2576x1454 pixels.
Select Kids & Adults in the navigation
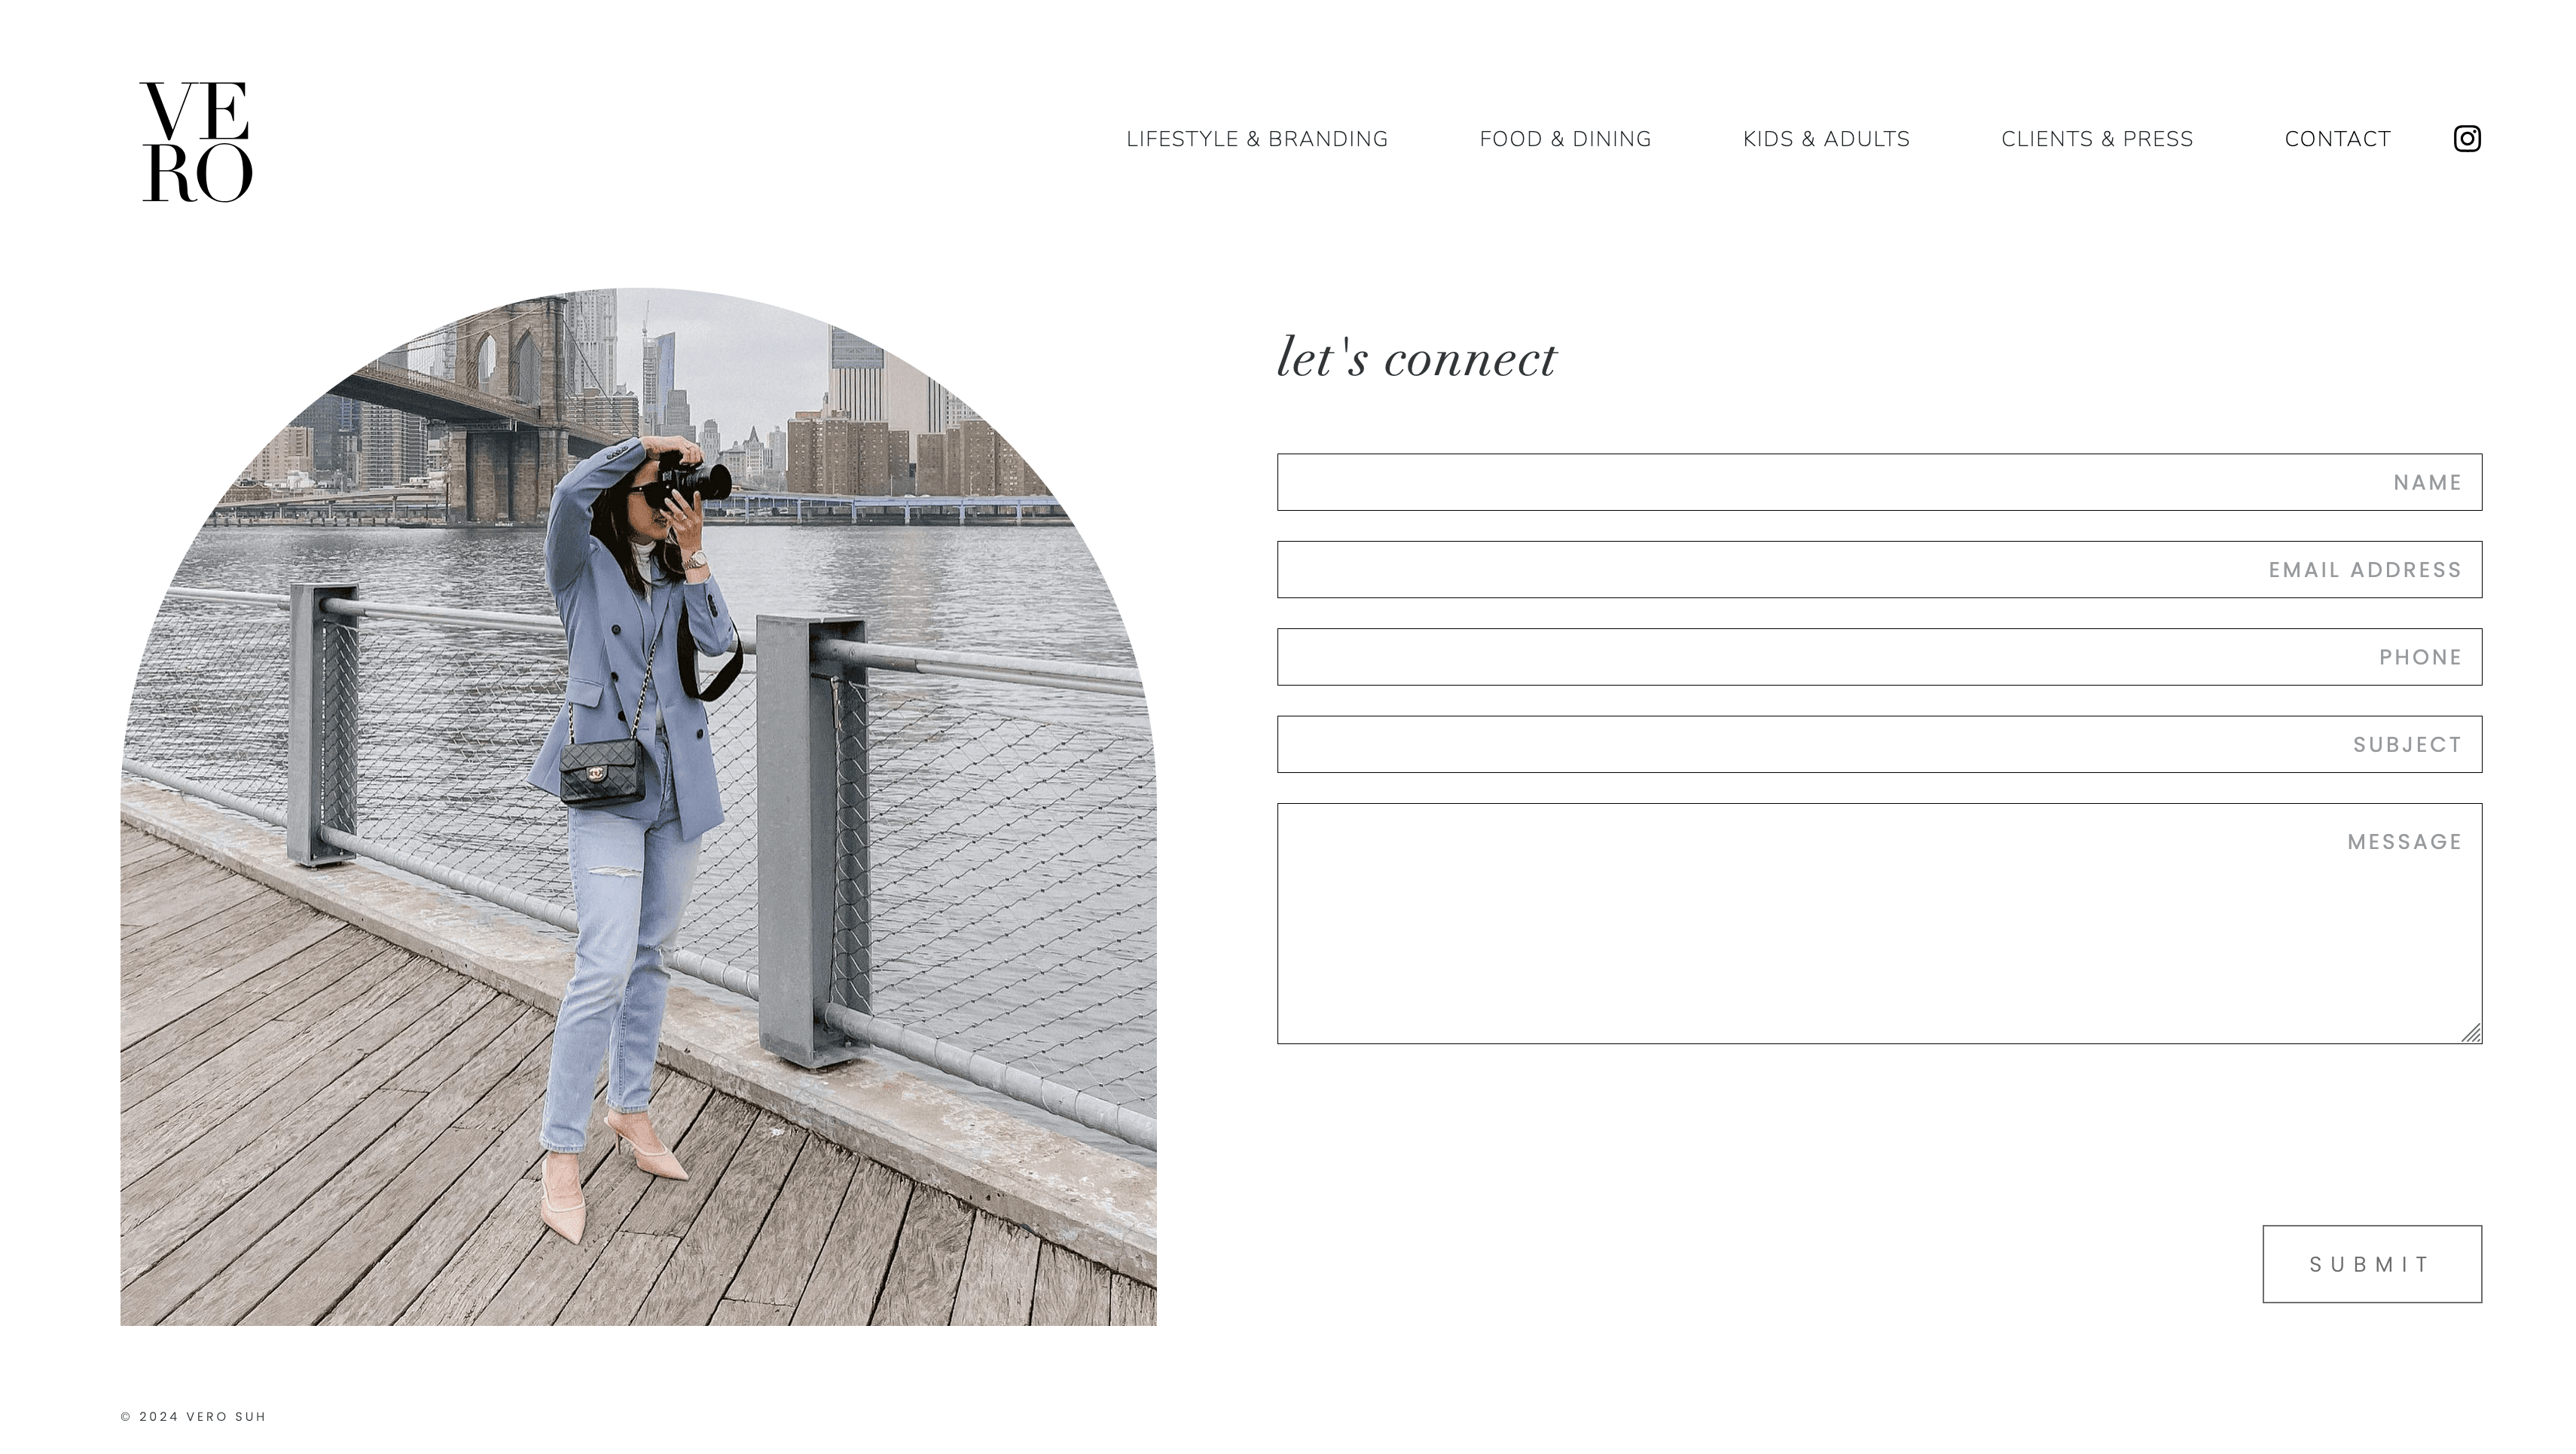(1826, 139)
